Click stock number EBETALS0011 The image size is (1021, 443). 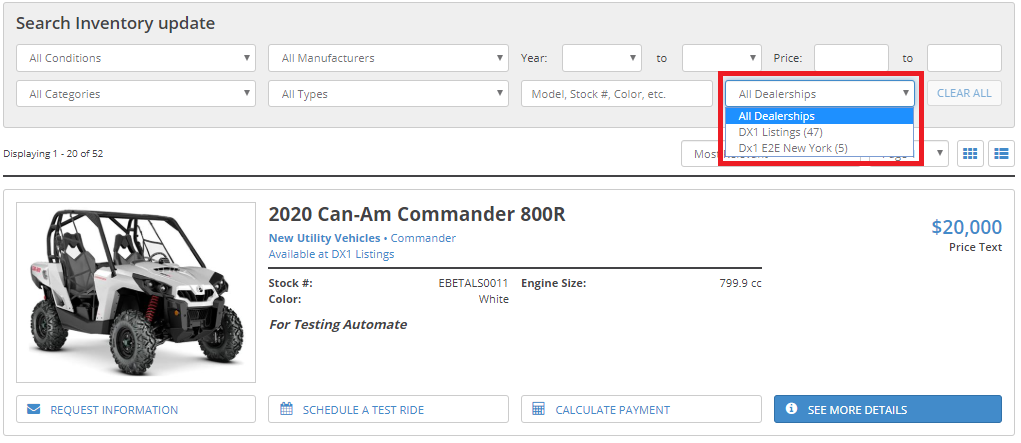click(x=473, y=283)
